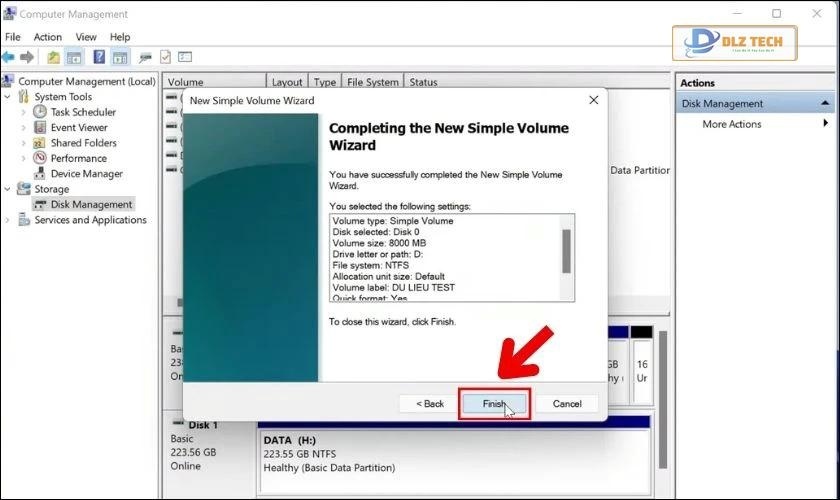840x500 pixels.
Task: Click the settings summary list scrollbar
Action: coord(567,252)
